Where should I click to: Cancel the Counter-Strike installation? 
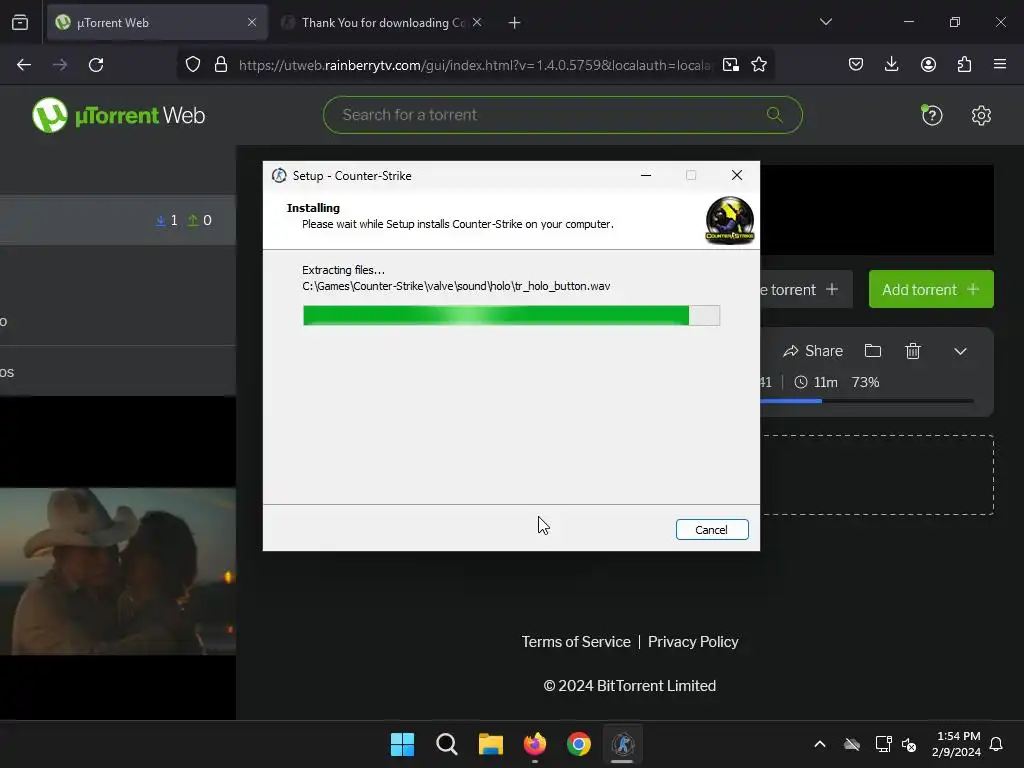[x=712, y=530]
